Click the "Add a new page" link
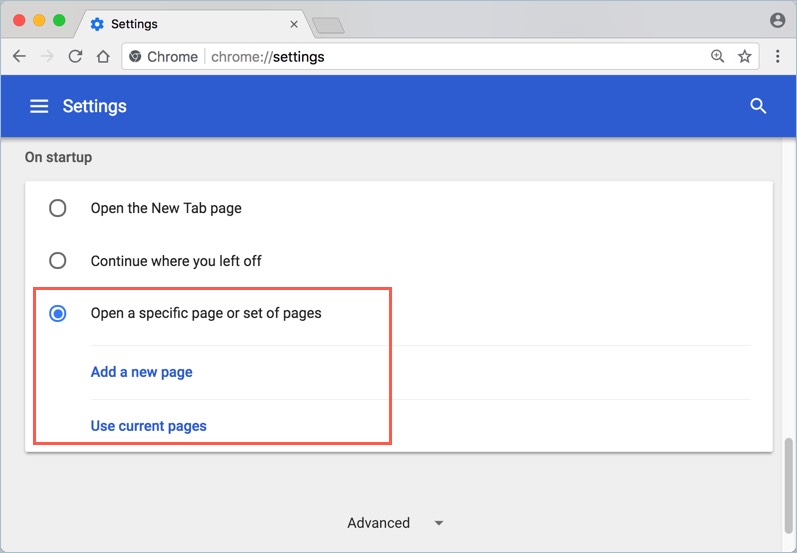Screen dimensions: 797x553 [141, 372]
